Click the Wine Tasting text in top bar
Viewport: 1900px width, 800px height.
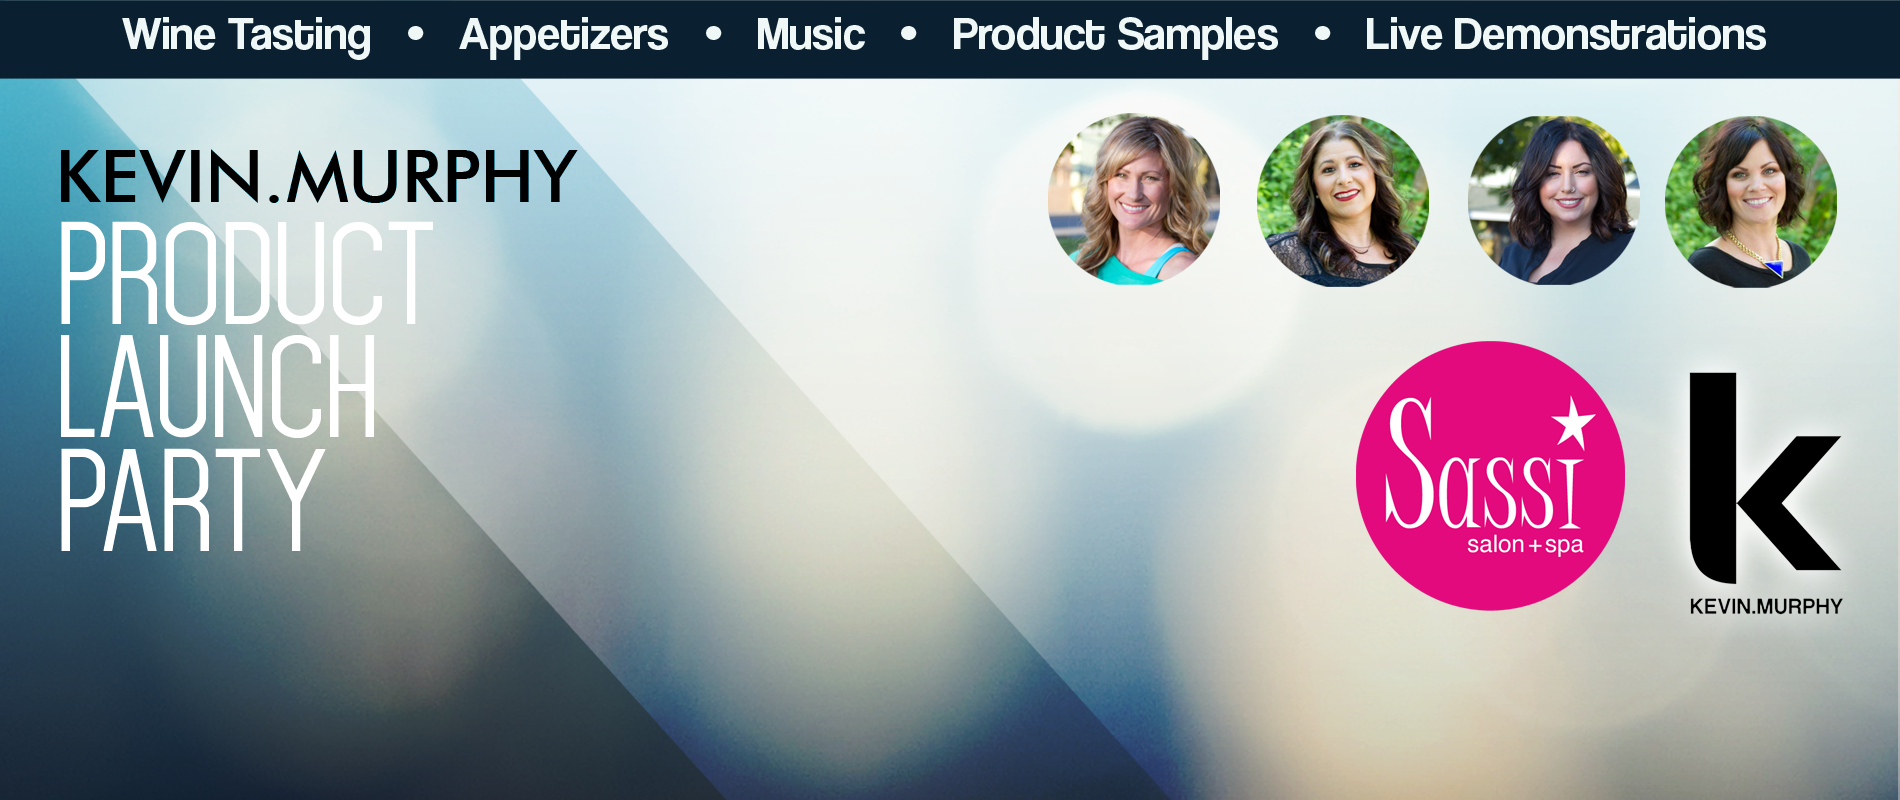[247, 36]
